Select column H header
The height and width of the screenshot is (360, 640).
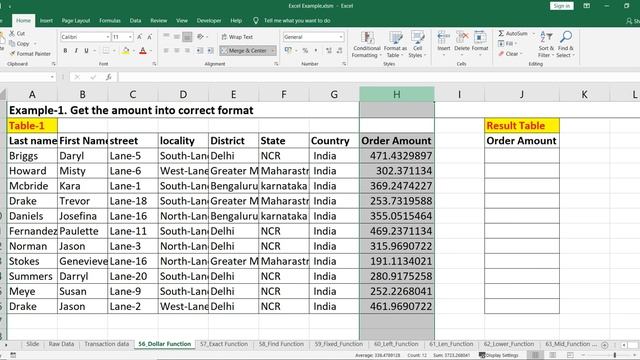(x=397, y=94)
